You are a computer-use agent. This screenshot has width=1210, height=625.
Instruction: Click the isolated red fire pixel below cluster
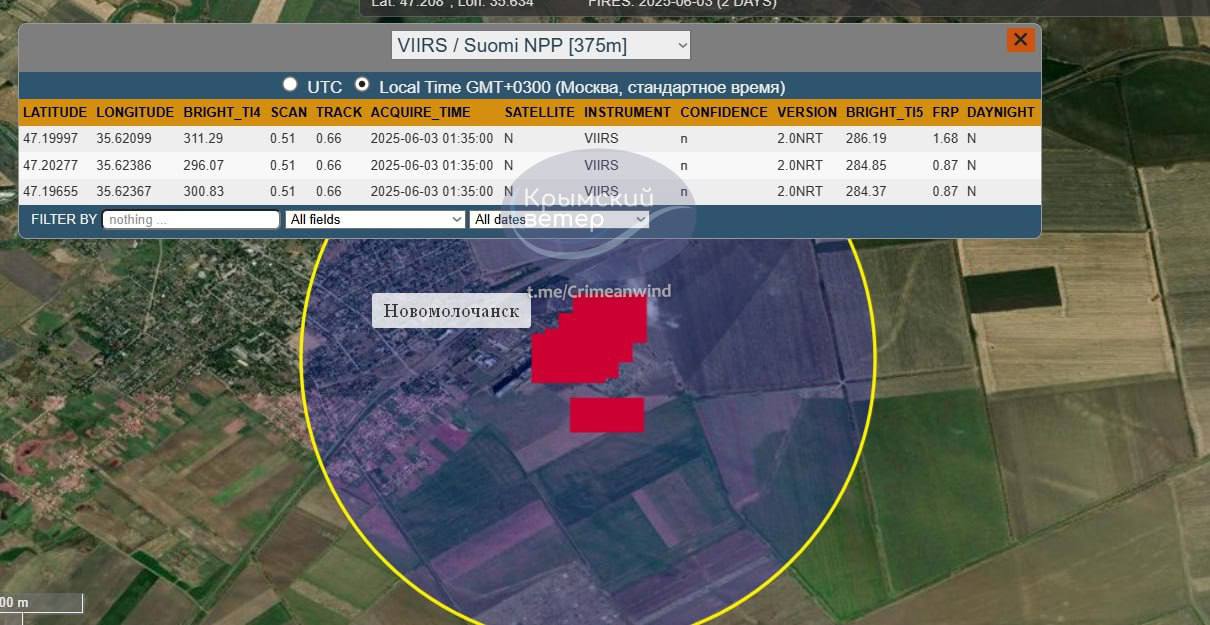point(607,414)
